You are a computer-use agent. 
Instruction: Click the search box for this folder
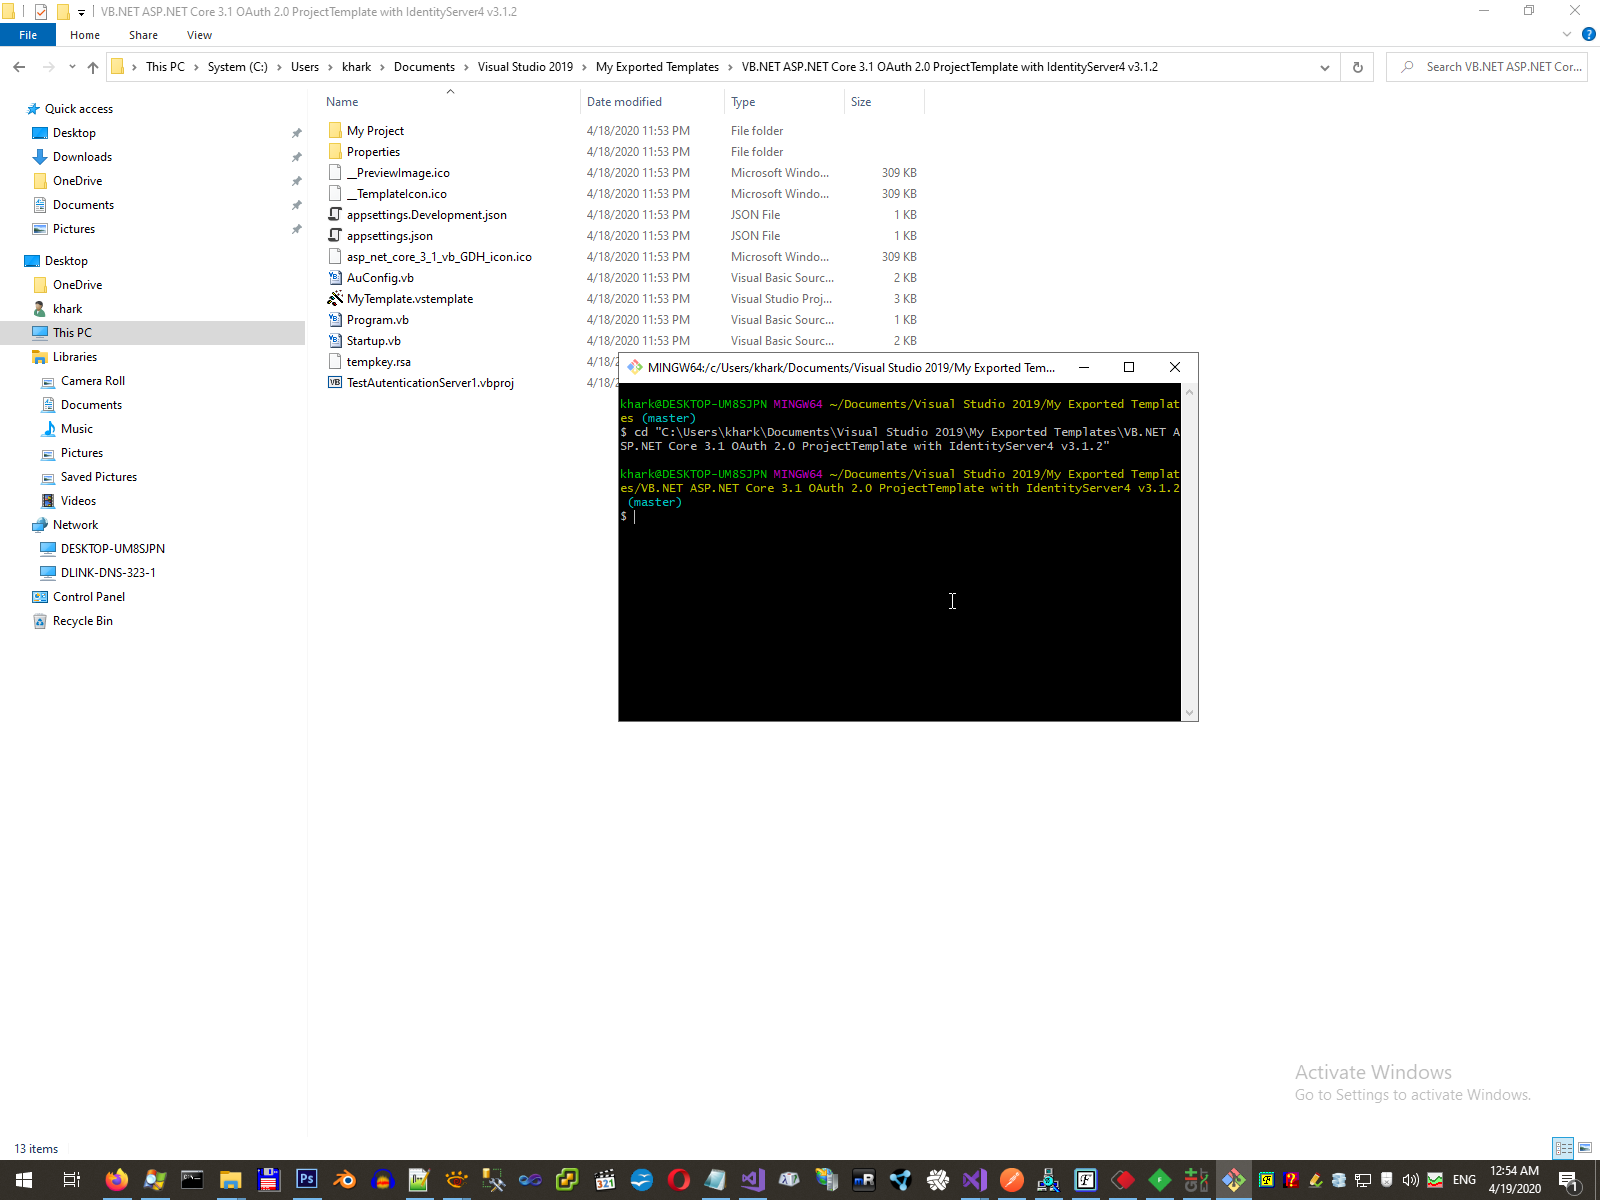click(x=1487, y=67)
